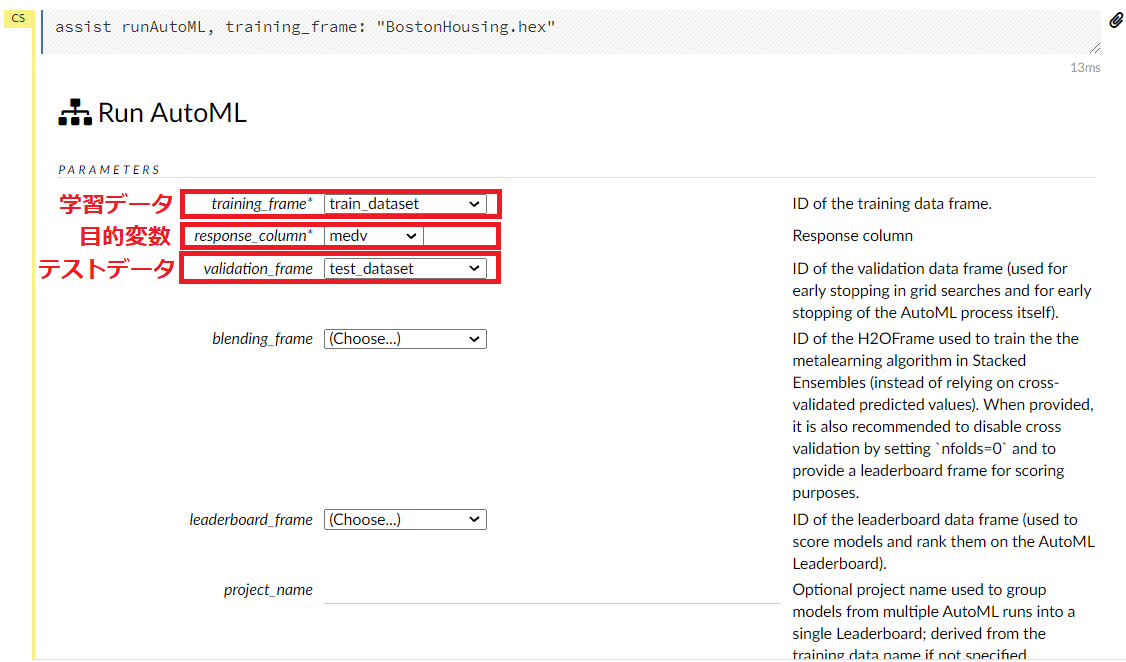Expand the leaderboard_frame Choose dropdown
The width and height of the screenshot is (1126, 662).
(x=405, y=520)
